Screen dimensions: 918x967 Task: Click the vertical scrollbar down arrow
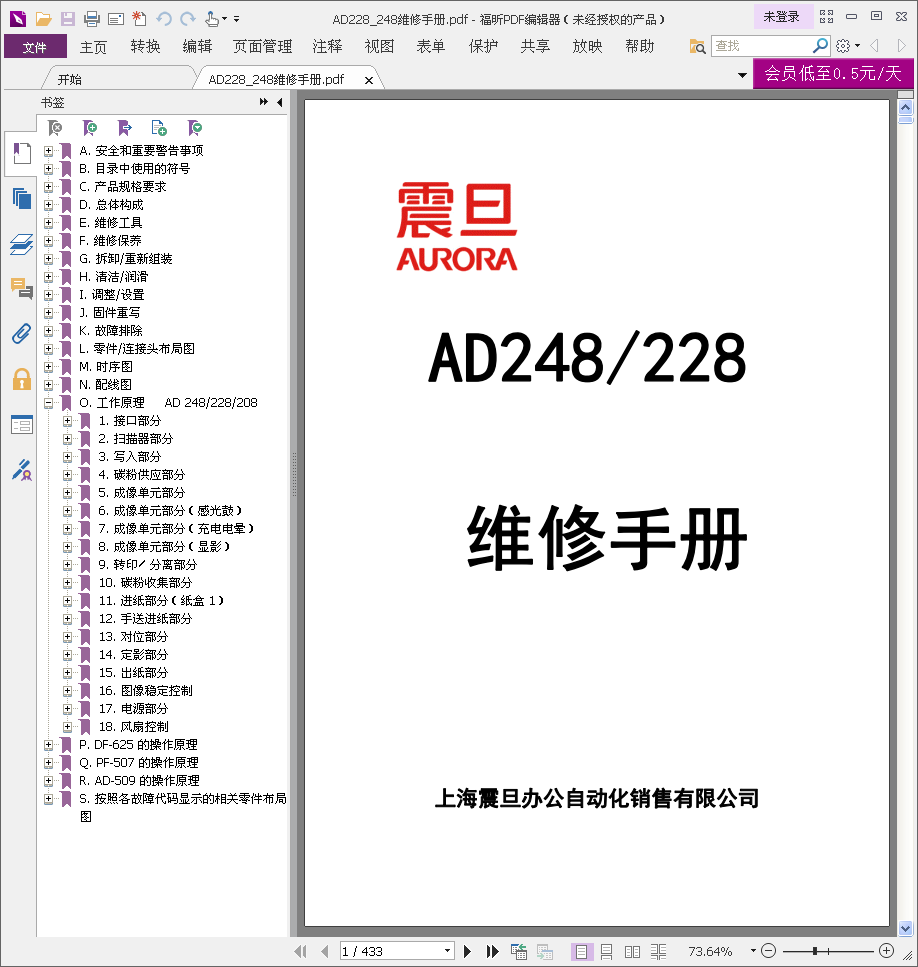point(905,928)
